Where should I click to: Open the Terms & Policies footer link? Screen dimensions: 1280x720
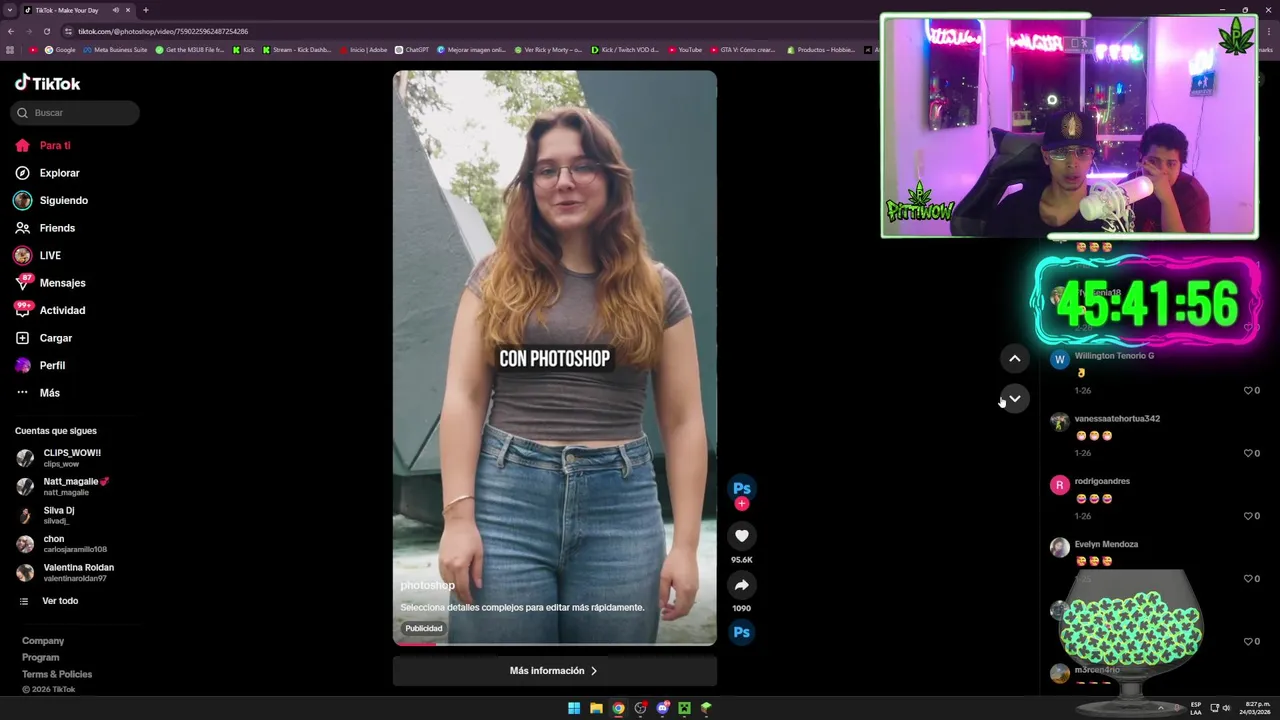[x=57, y=674]
